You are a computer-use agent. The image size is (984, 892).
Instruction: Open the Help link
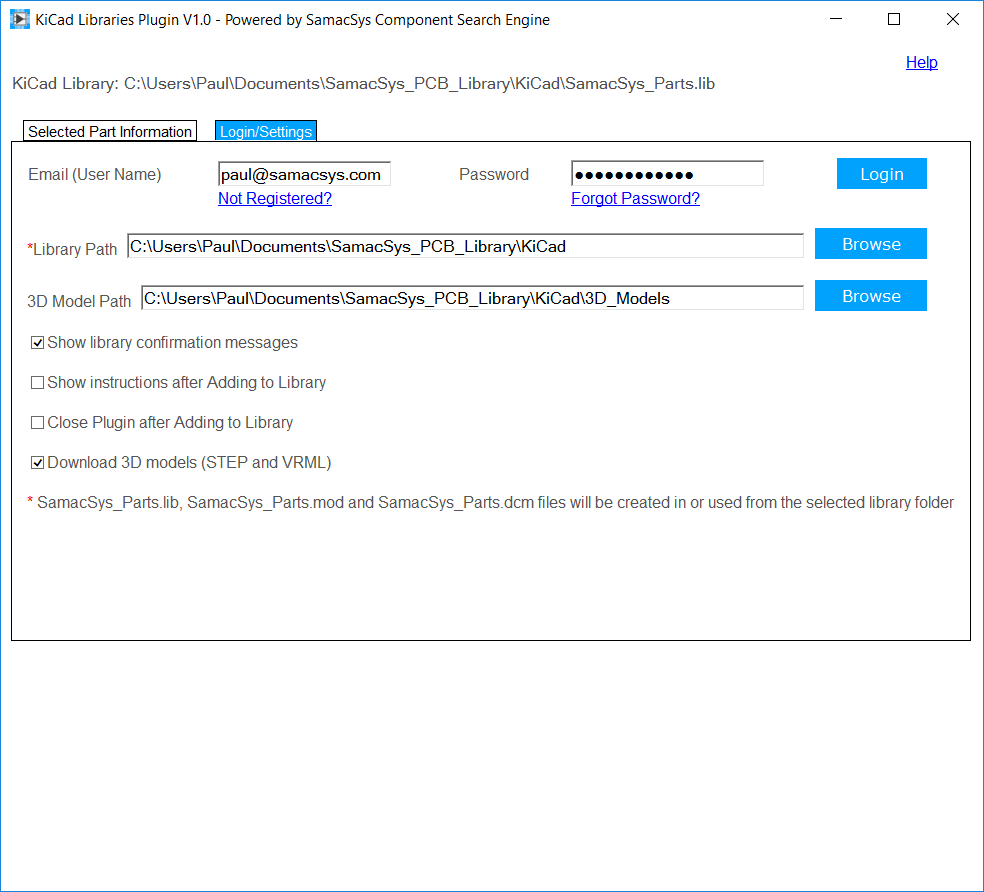(x=921, y=63)
